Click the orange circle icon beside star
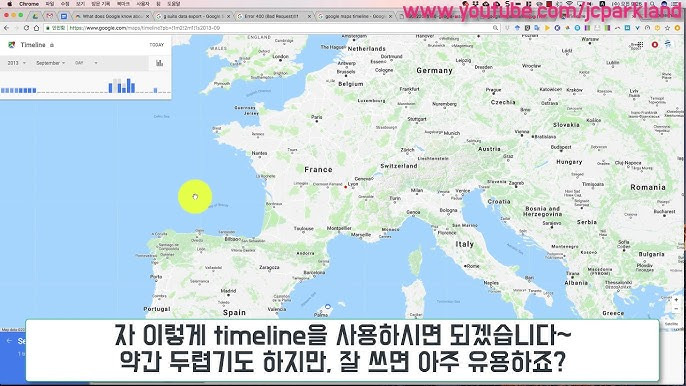Image resolution: width=686 pixels, height=386 pixels. click(677, 28)
